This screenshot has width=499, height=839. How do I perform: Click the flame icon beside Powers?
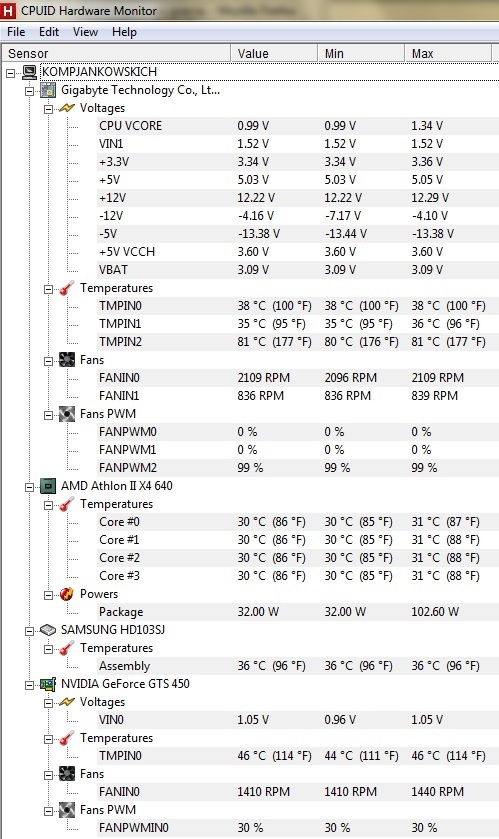pos(67,594)
